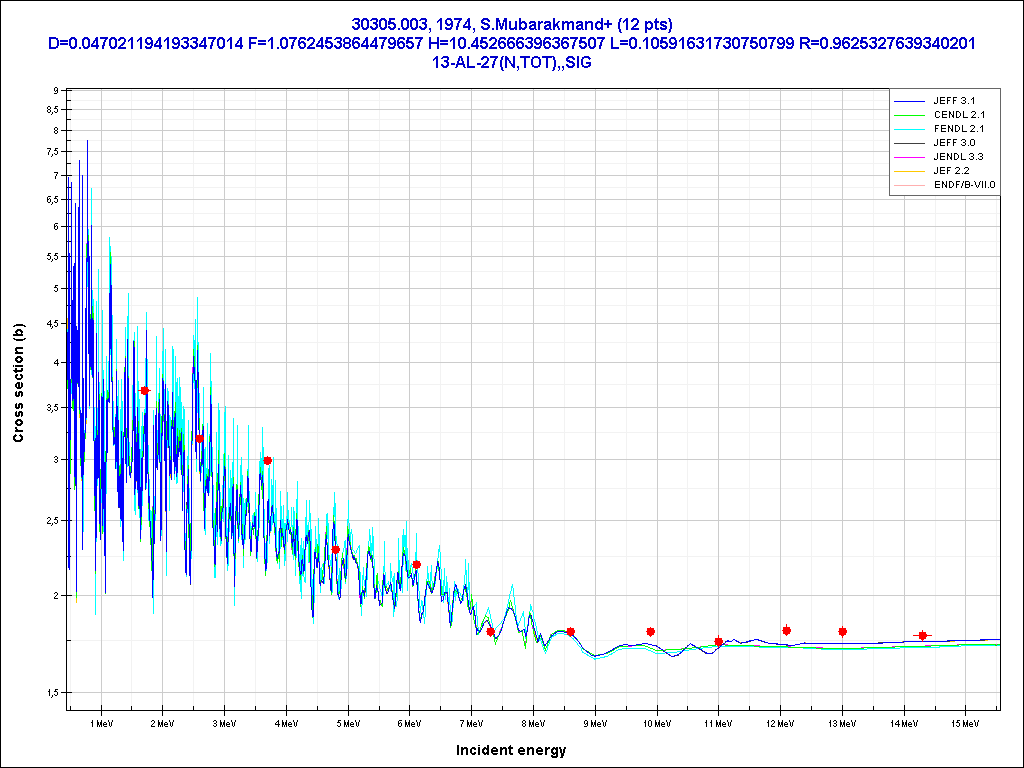Click the 8 MeV x-axis tick label

(x=533, y=722)
